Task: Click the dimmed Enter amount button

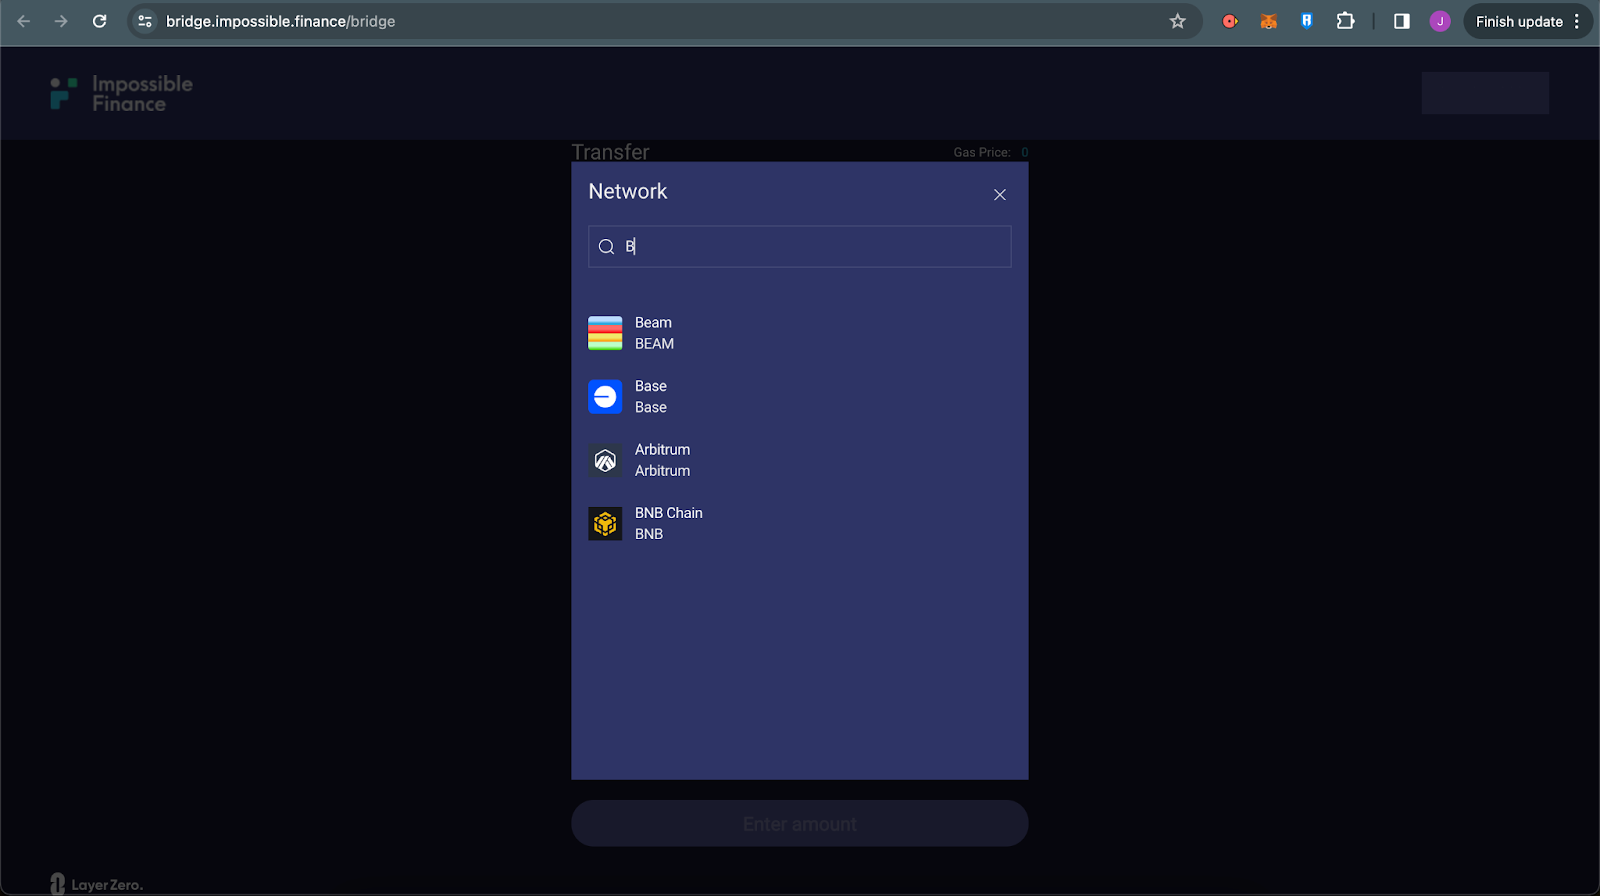Action: 800,824
